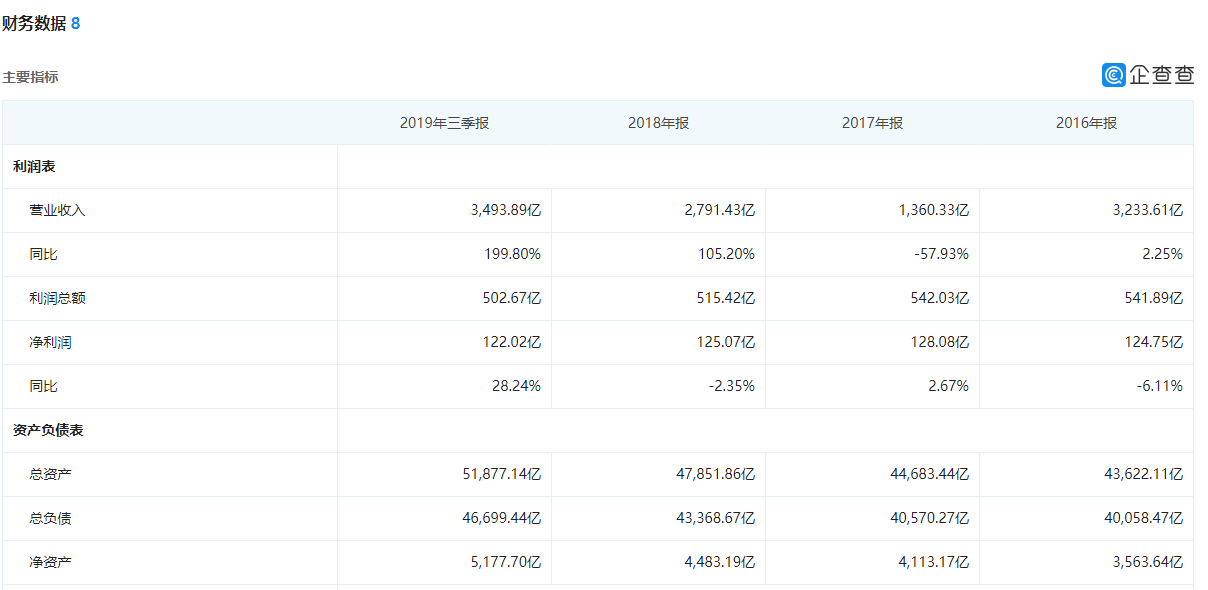Select the 营业收入 row label
Image resolution: width=1208 pixels, height=590 pixels.
(57, 210)
